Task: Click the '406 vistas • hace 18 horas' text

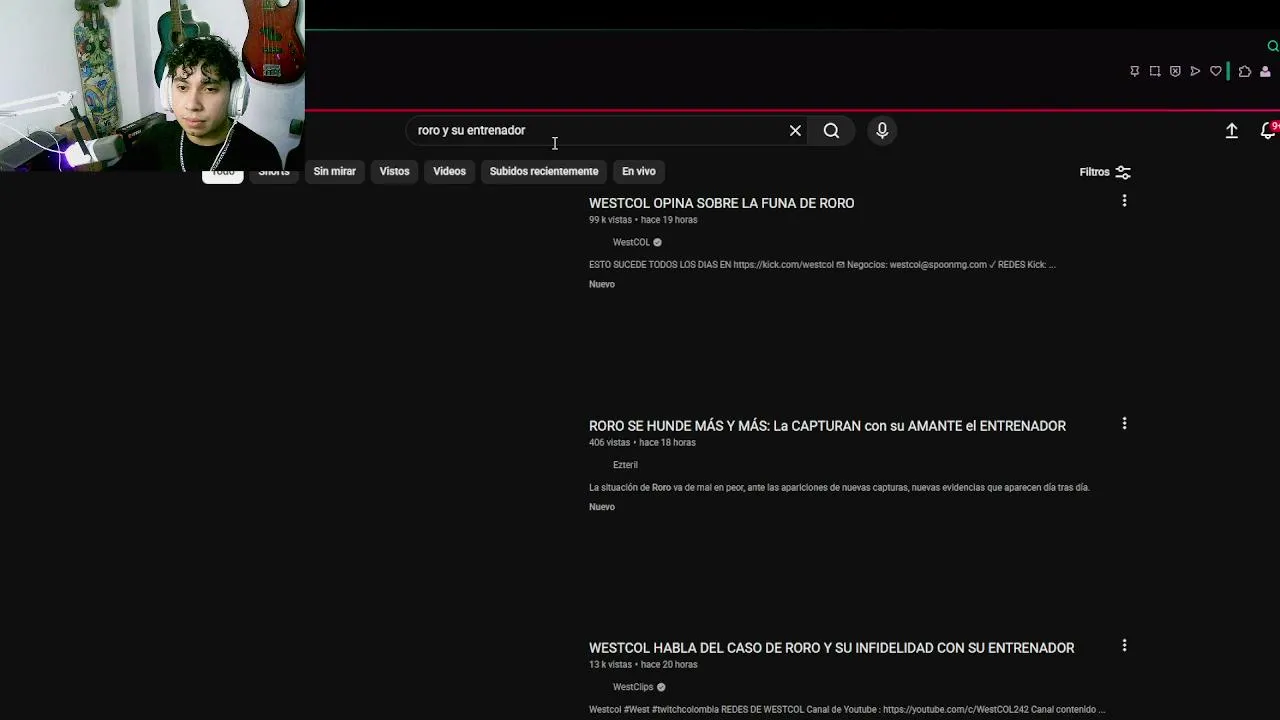Action: [x=642, y=442]
